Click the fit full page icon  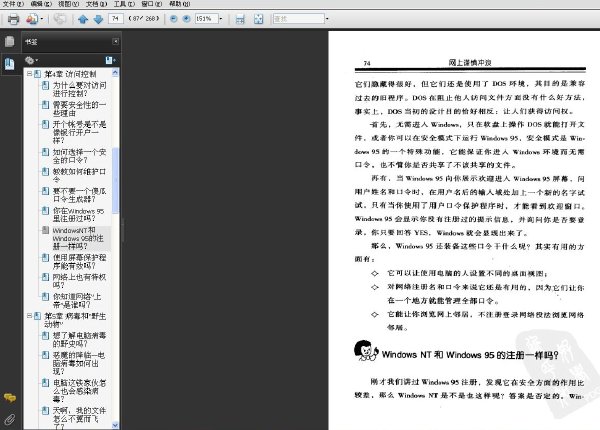259,19
